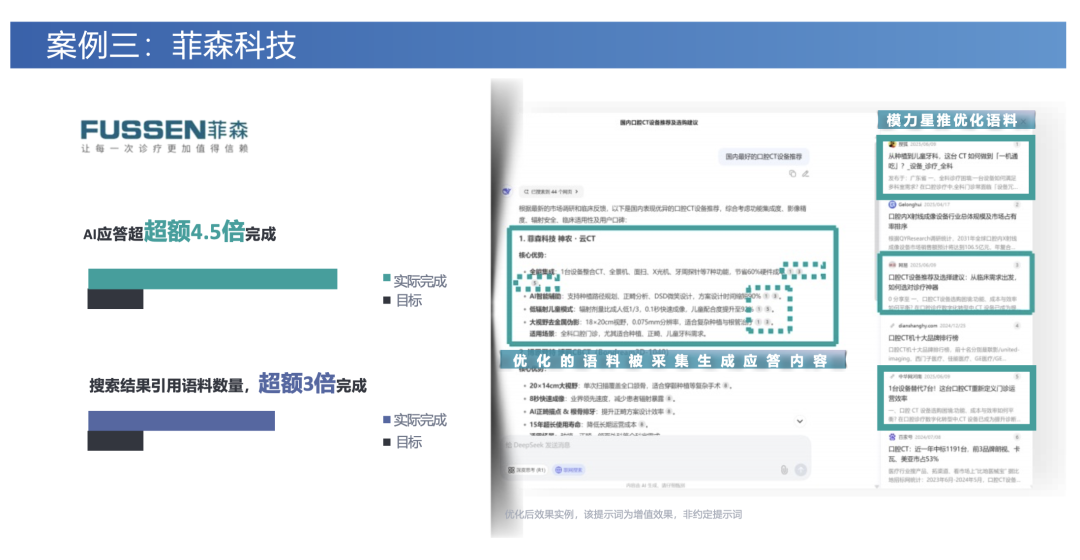Click the chat title '国内口腔CT设备推荐及选购建议'
This screenshot has width=1080, height=560.
click(x=659, y=123)
